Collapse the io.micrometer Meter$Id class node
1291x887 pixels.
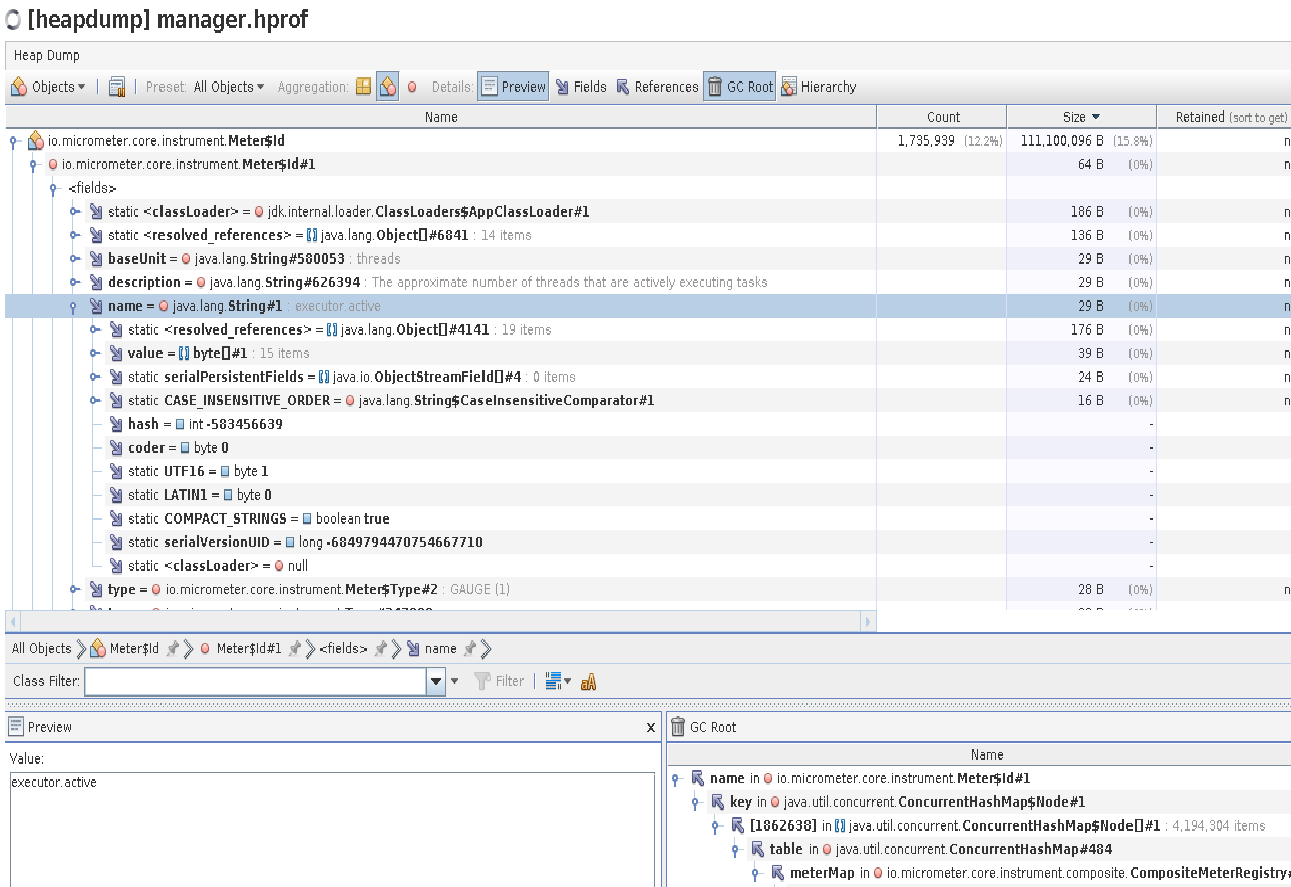15,142
